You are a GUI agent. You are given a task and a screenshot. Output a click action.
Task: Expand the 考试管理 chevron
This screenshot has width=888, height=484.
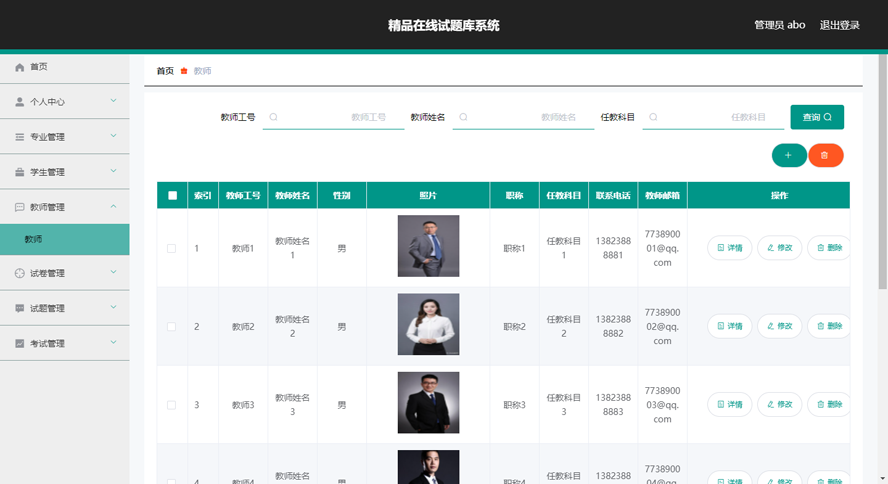tap(113, 342)
